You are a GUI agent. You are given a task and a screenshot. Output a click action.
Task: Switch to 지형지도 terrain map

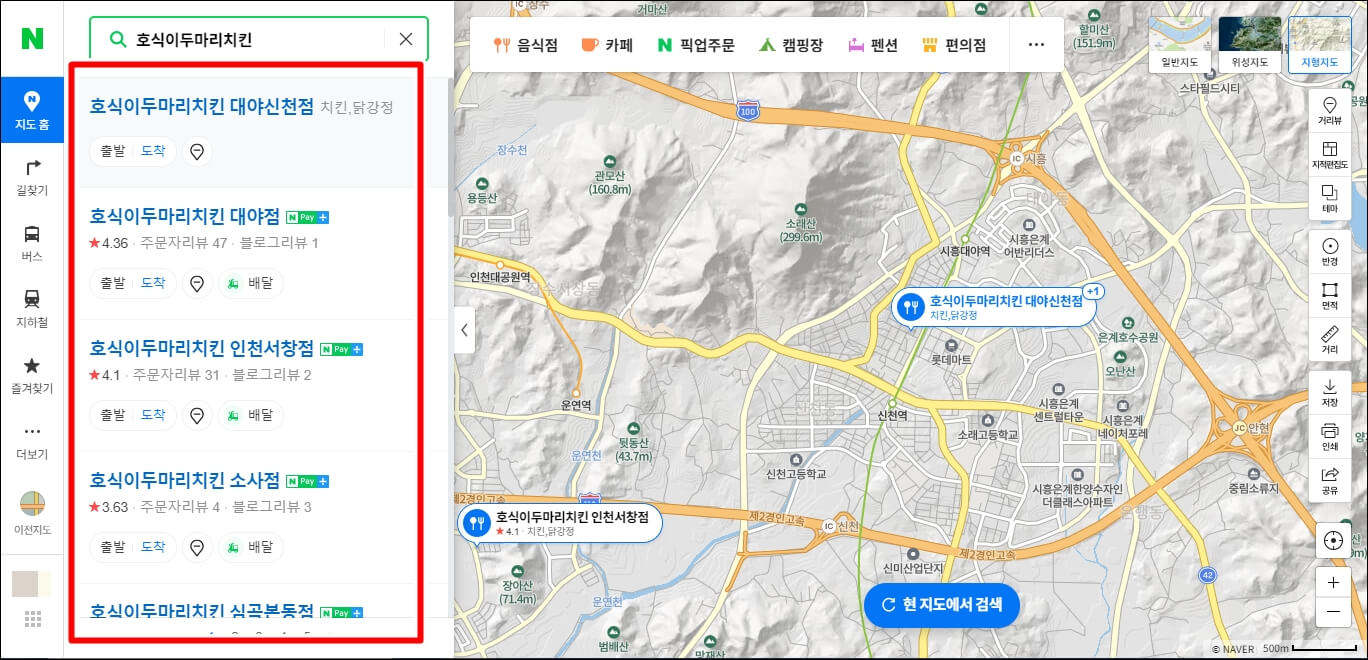point(1319,47)
